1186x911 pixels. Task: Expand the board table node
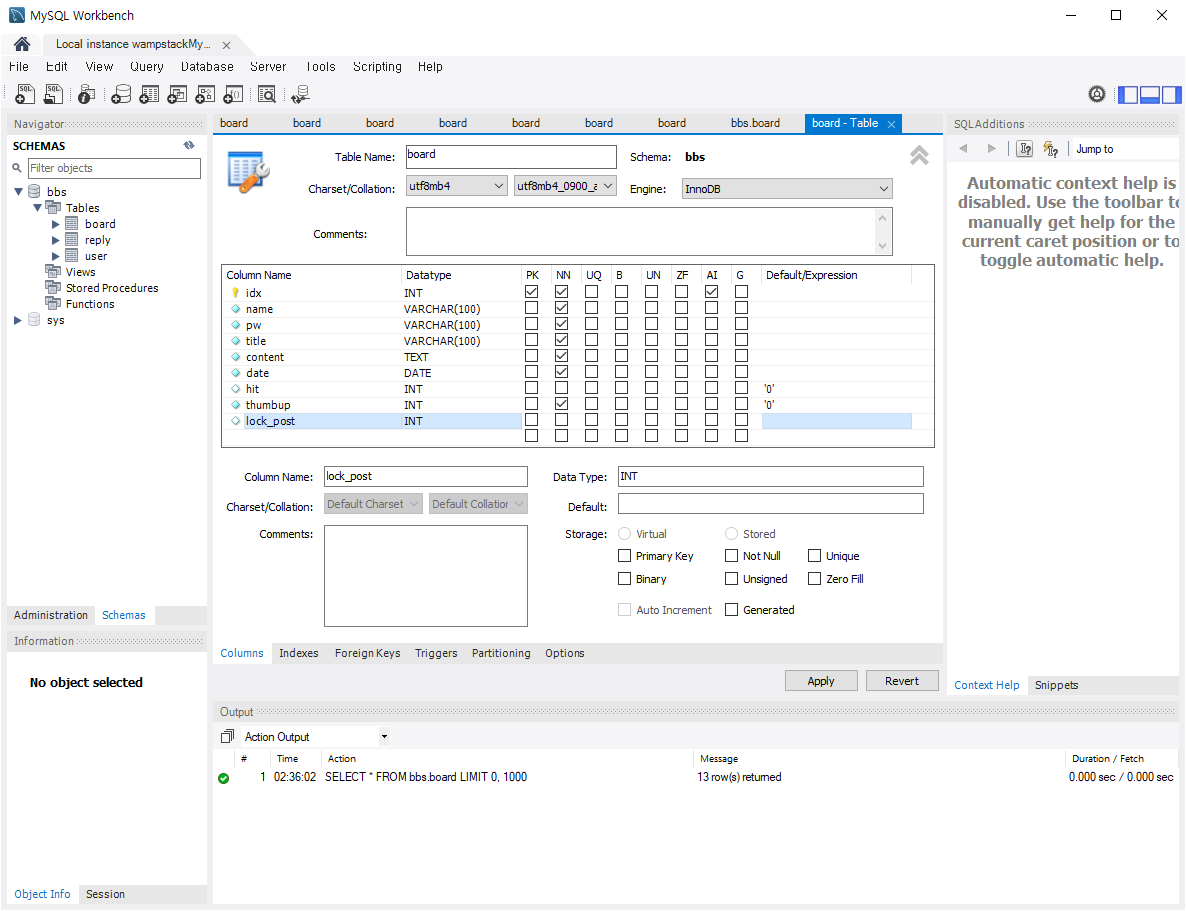pyautogui.click(x=55, y=224)
